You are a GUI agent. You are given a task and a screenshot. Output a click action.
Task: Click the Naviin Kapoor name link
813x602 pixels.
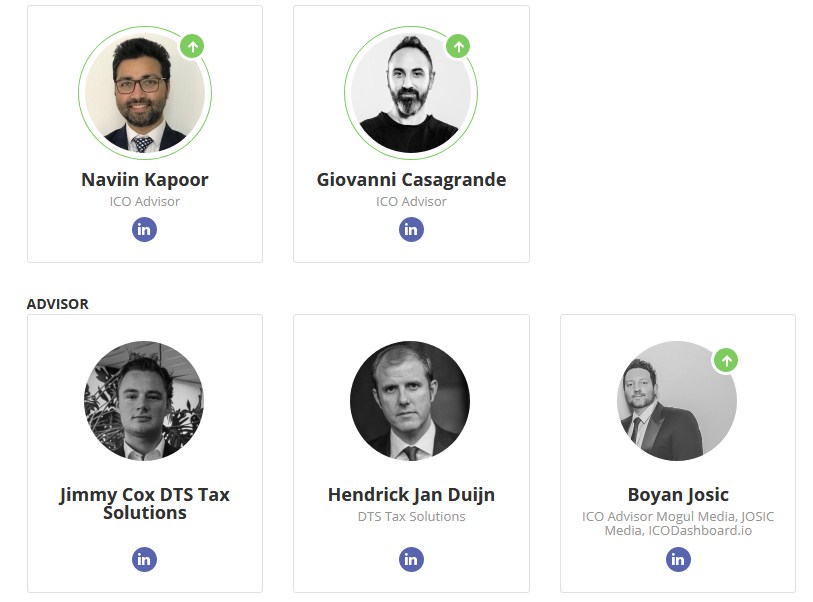[145, 179]
